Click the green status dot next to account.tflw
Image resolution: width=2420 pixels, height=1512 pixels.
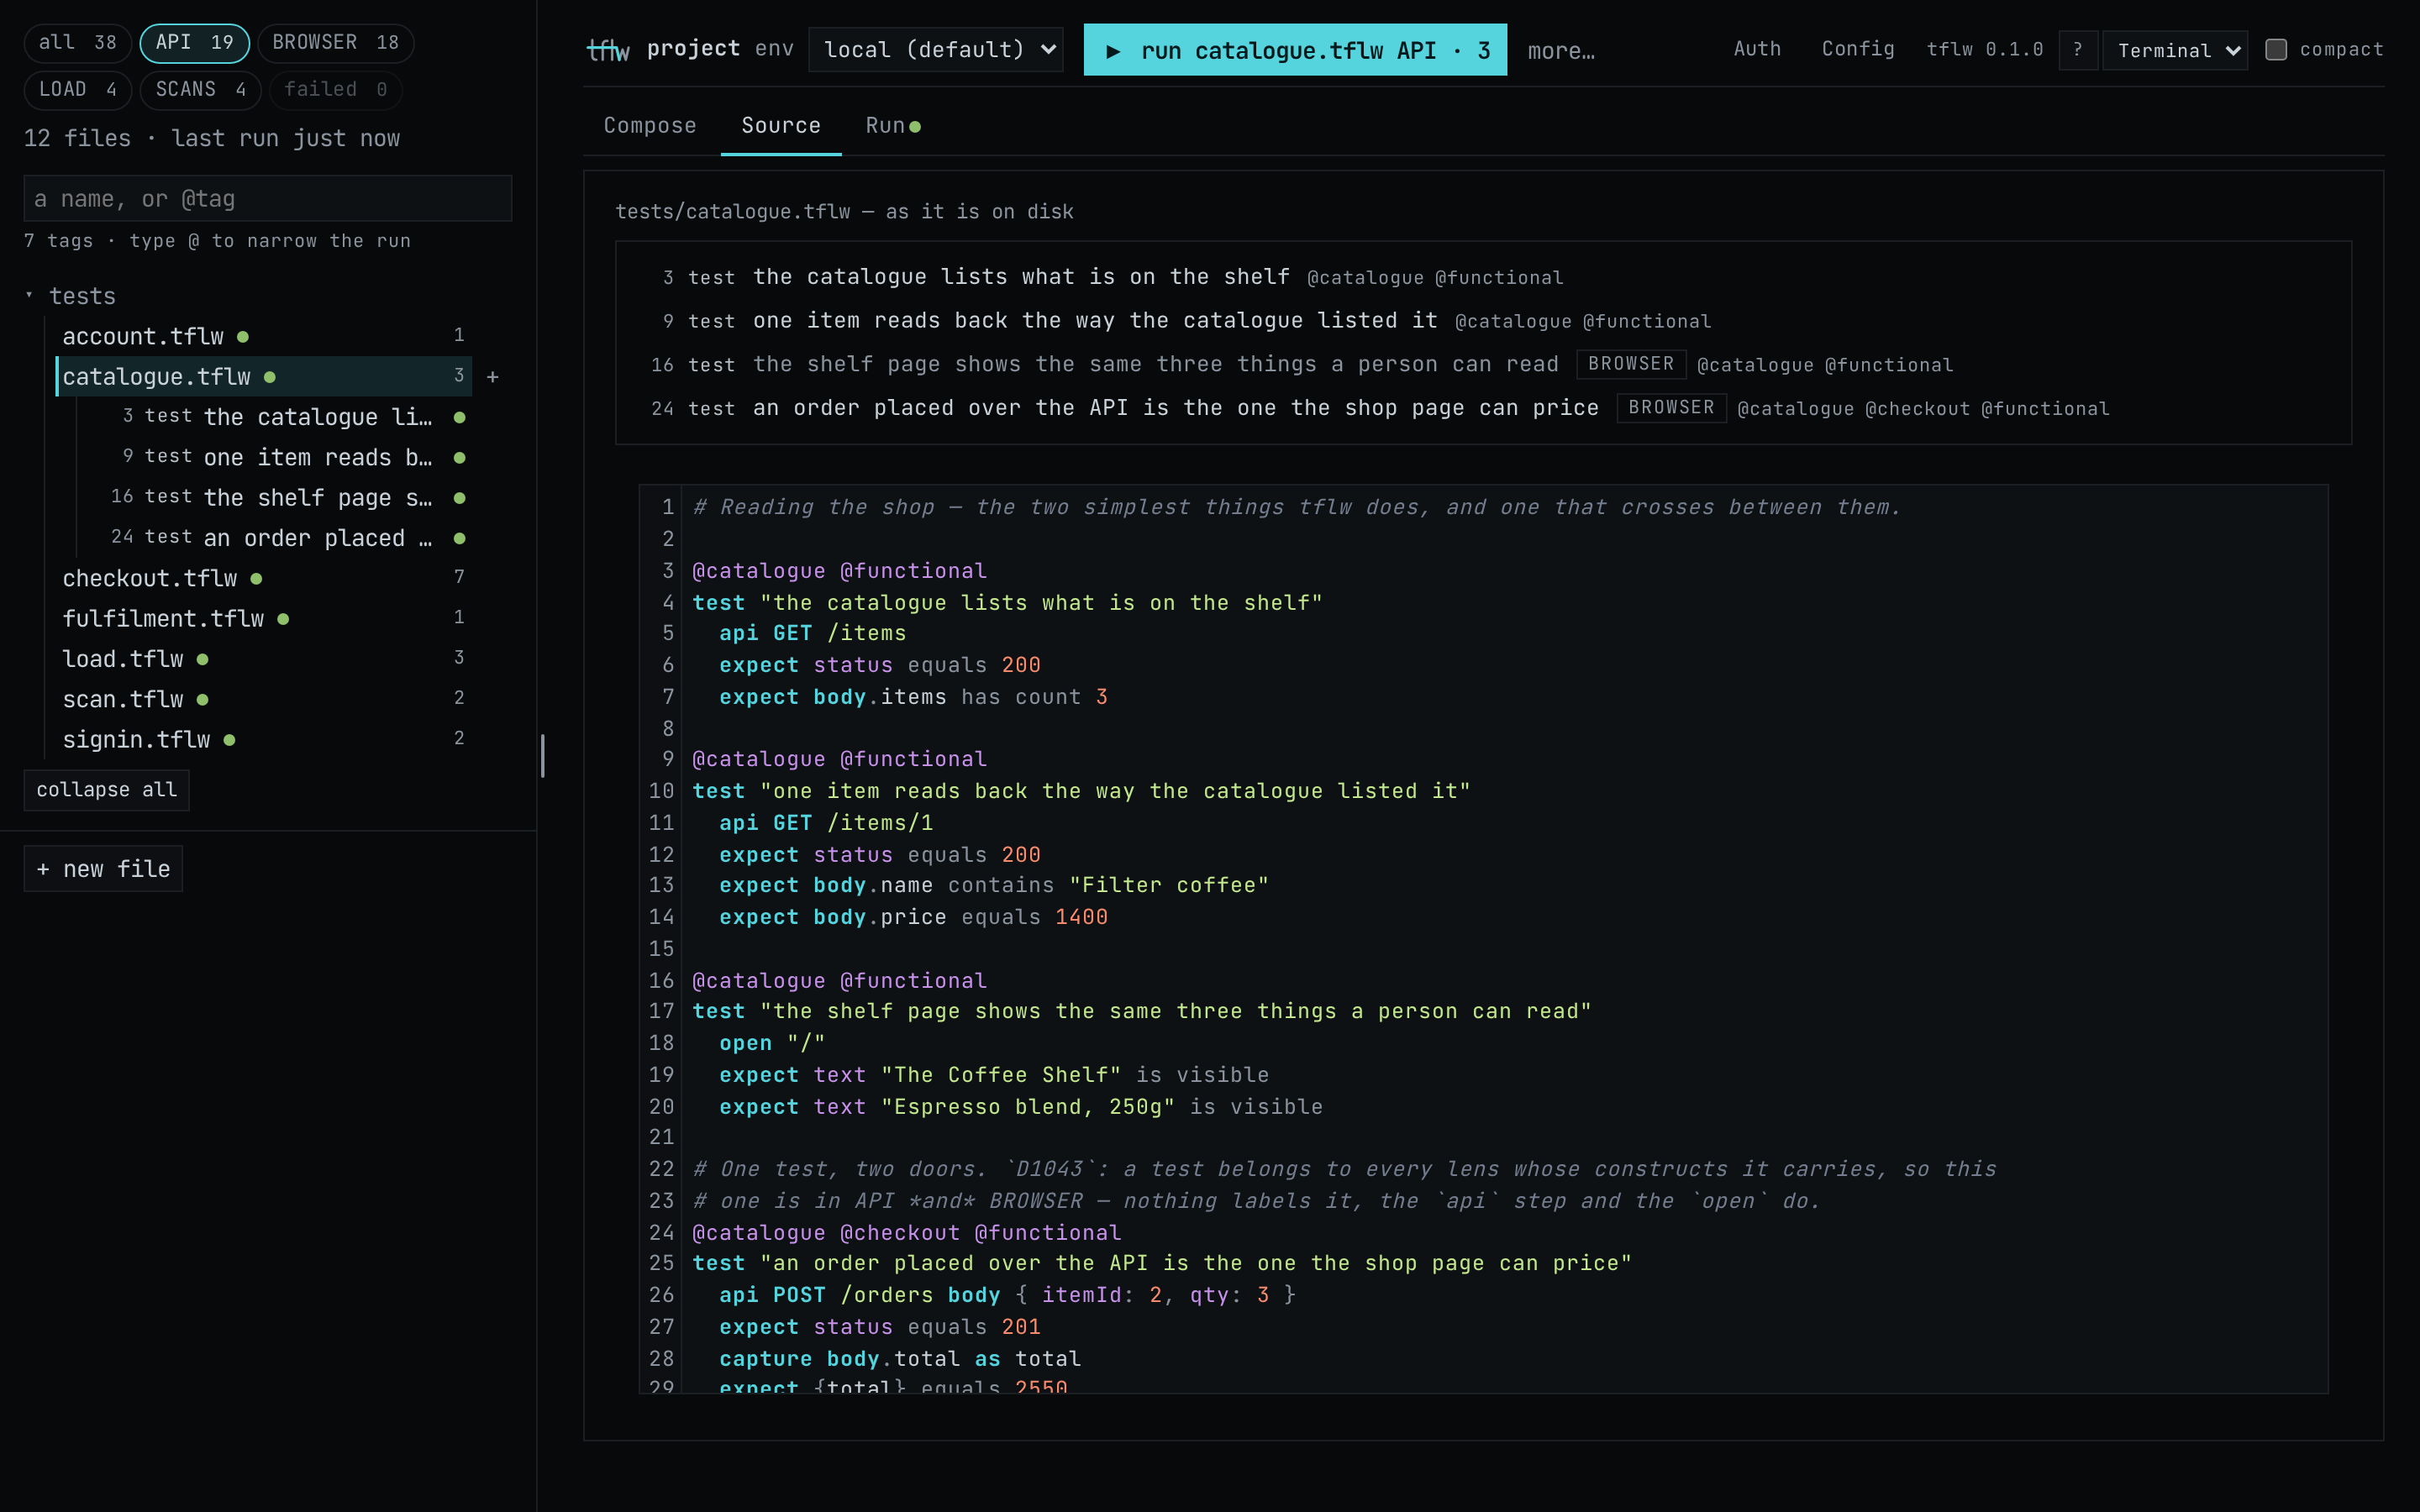243,337
